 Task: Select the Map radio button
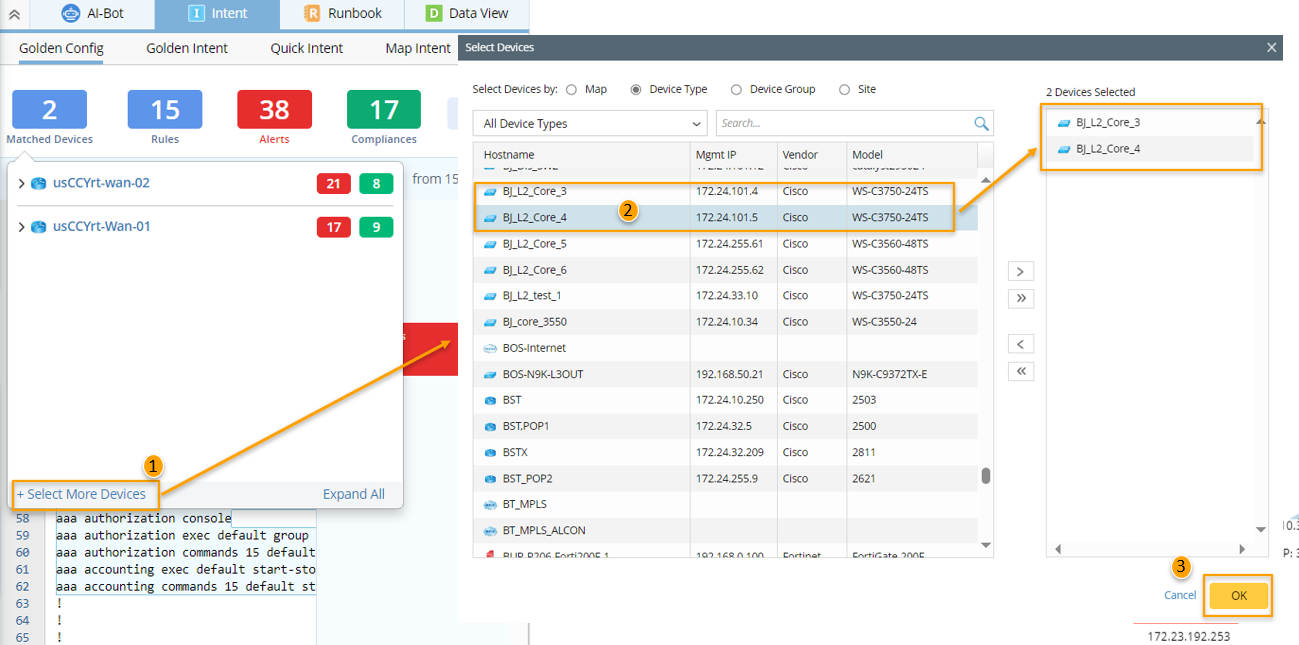pyautogui.click(x=572, y=89)
